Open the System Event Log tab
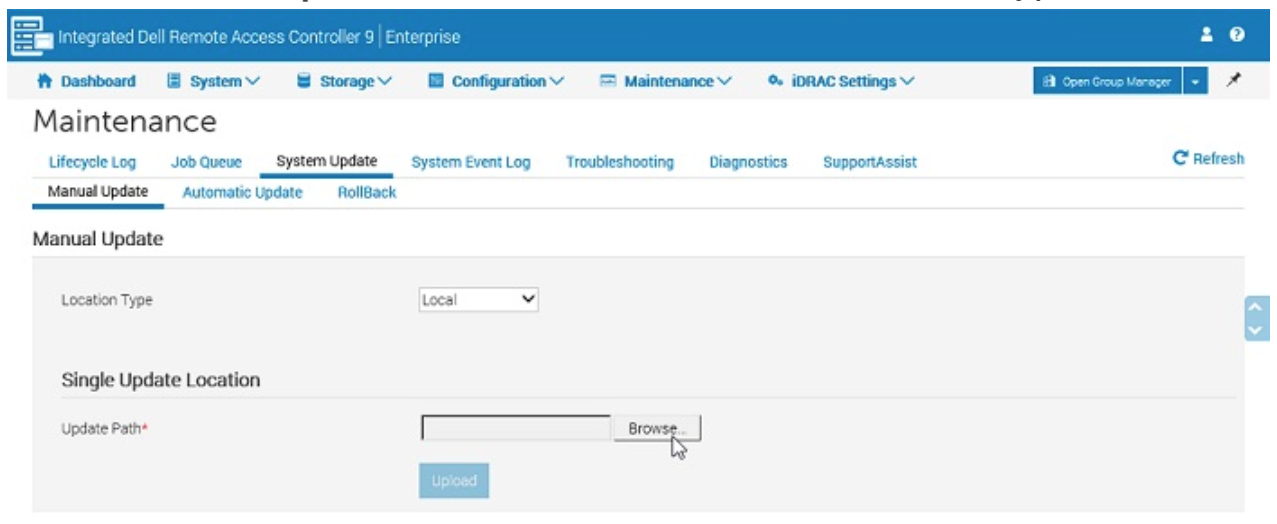 [x=471, y=162]
